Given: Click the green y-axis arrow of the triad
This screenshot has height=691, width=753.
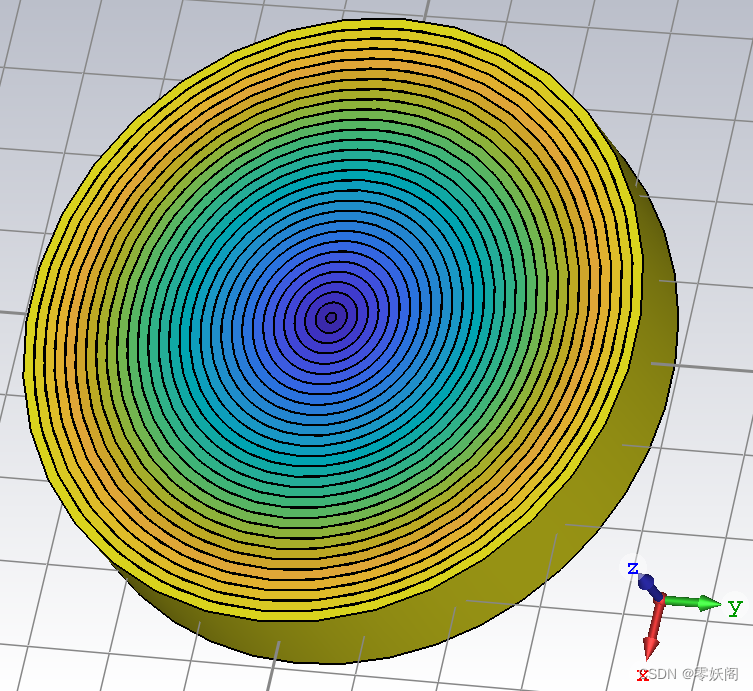Looking at the screenshot, I should point(694,603).
